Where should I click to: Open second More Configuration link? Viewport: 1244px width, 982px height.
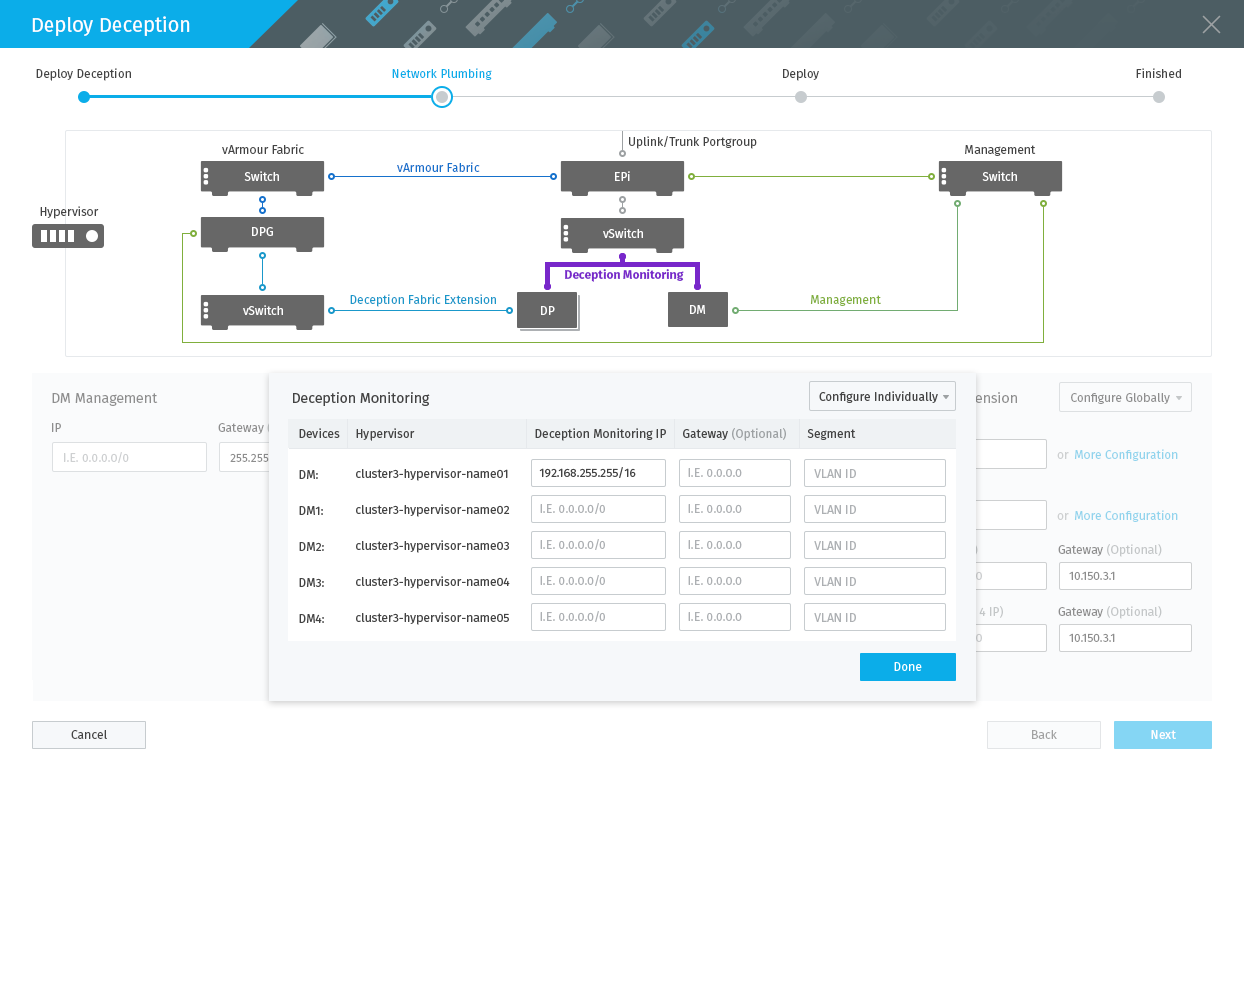pyautogui.click(x=1126, y=516)
